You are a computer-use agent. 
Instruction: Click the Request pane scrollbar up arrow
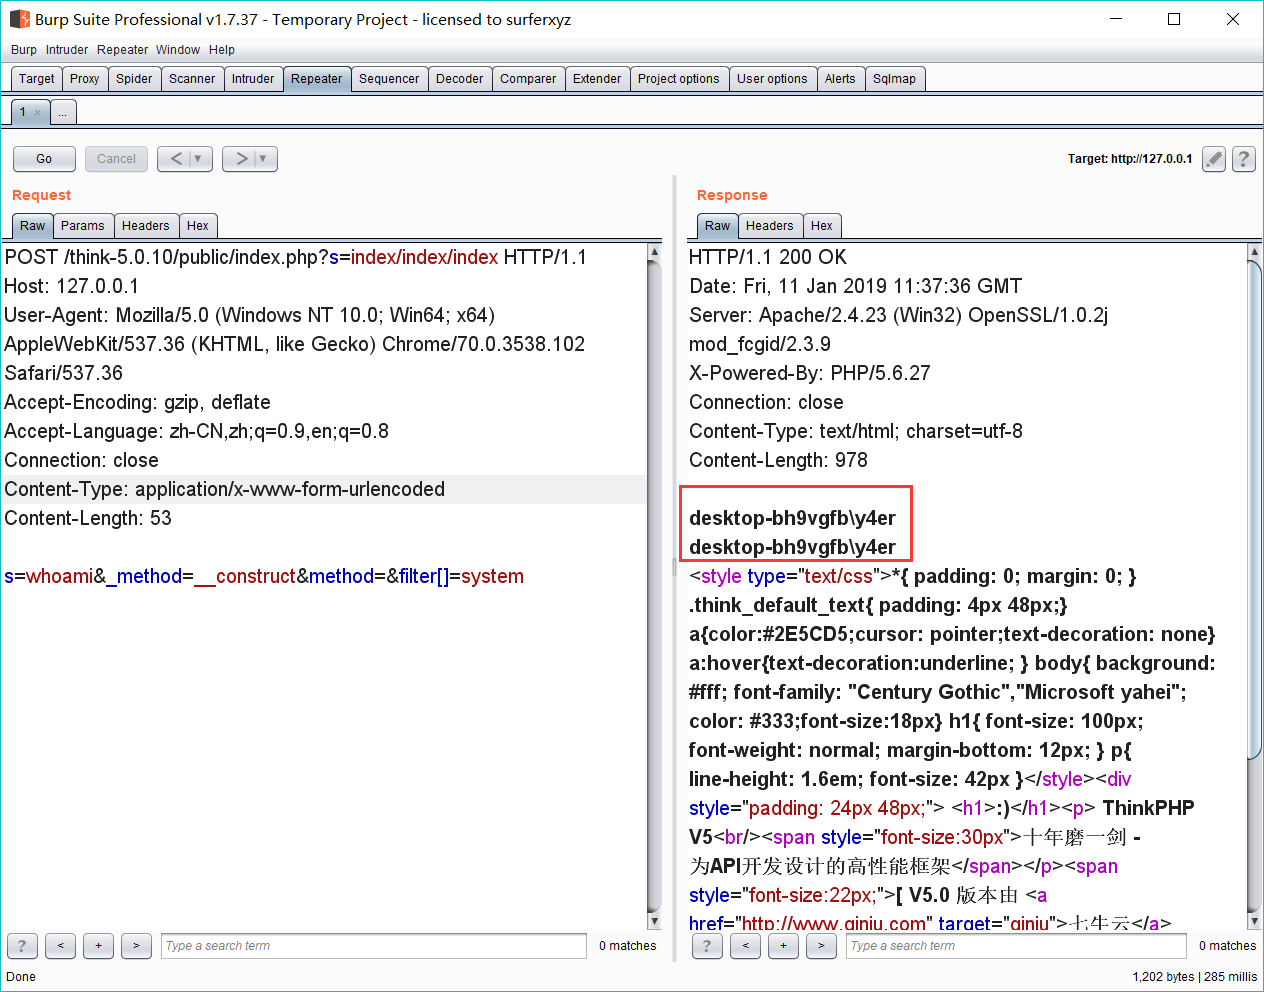pos(655,252)
